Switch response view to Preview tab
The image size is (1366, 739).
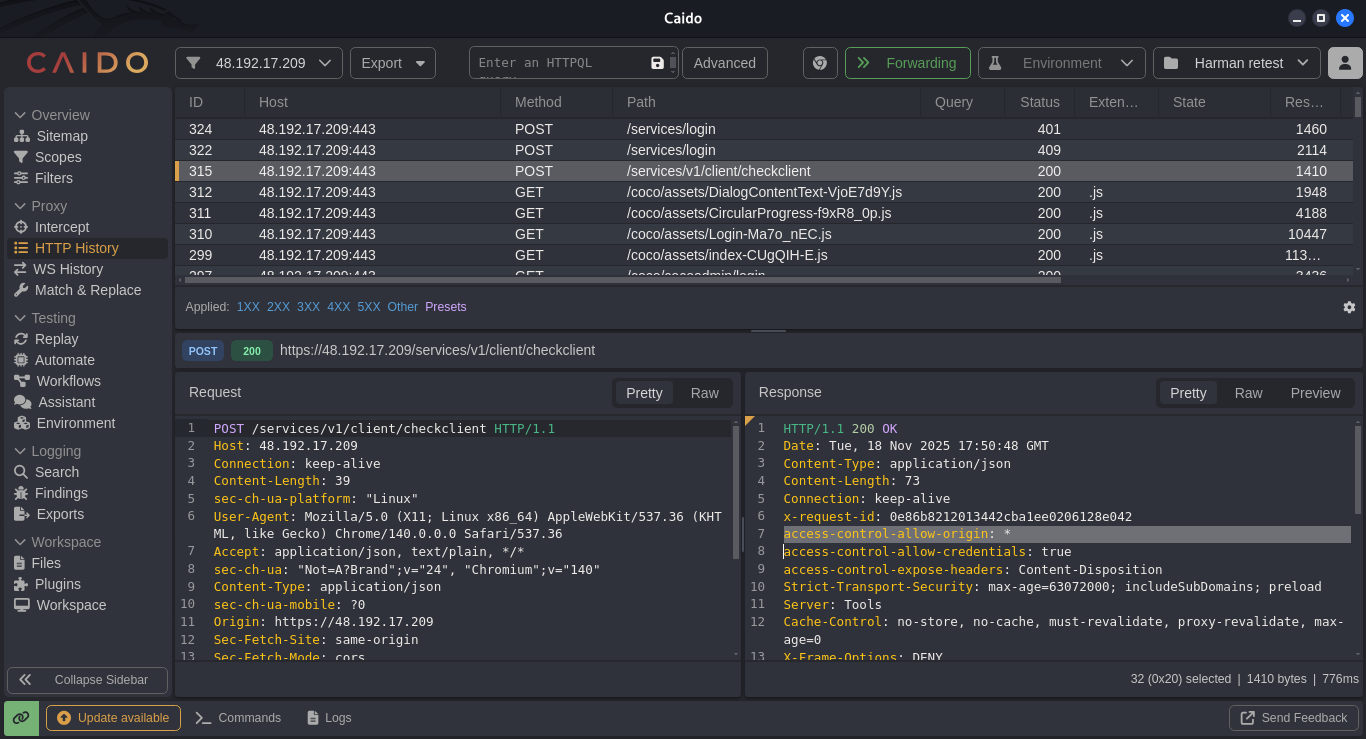pyautogui.click(x=1315, y=393)
